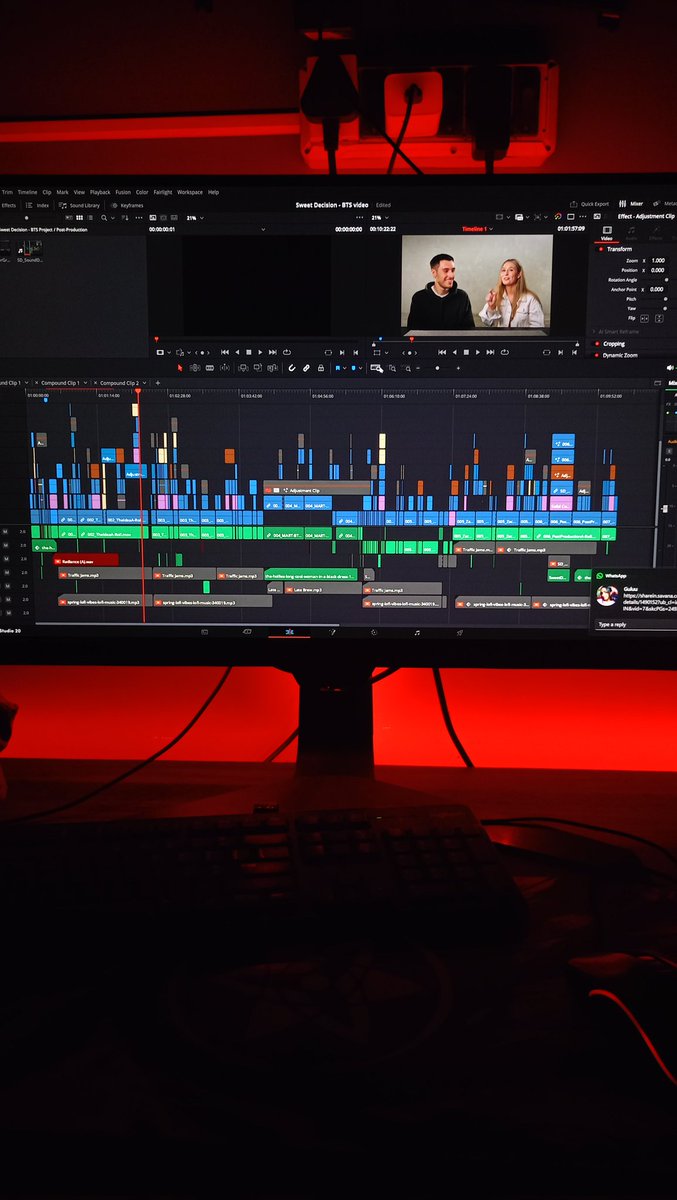Go to the Fairlight page
Viewport: 677px width, 1200px height.
417,632
